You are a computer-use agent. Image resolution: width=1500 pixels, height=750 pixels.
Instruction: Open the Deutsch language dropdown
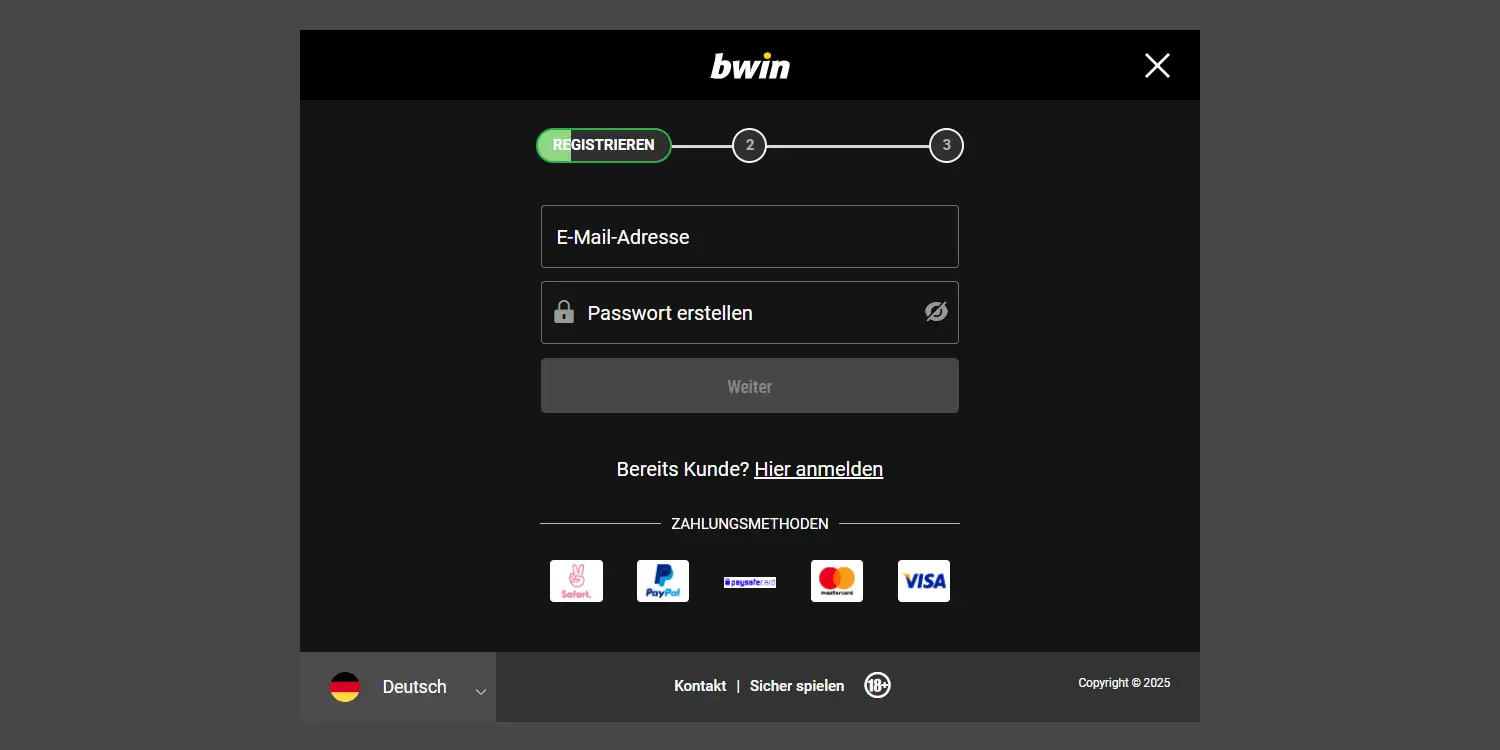tap(398, 687)
